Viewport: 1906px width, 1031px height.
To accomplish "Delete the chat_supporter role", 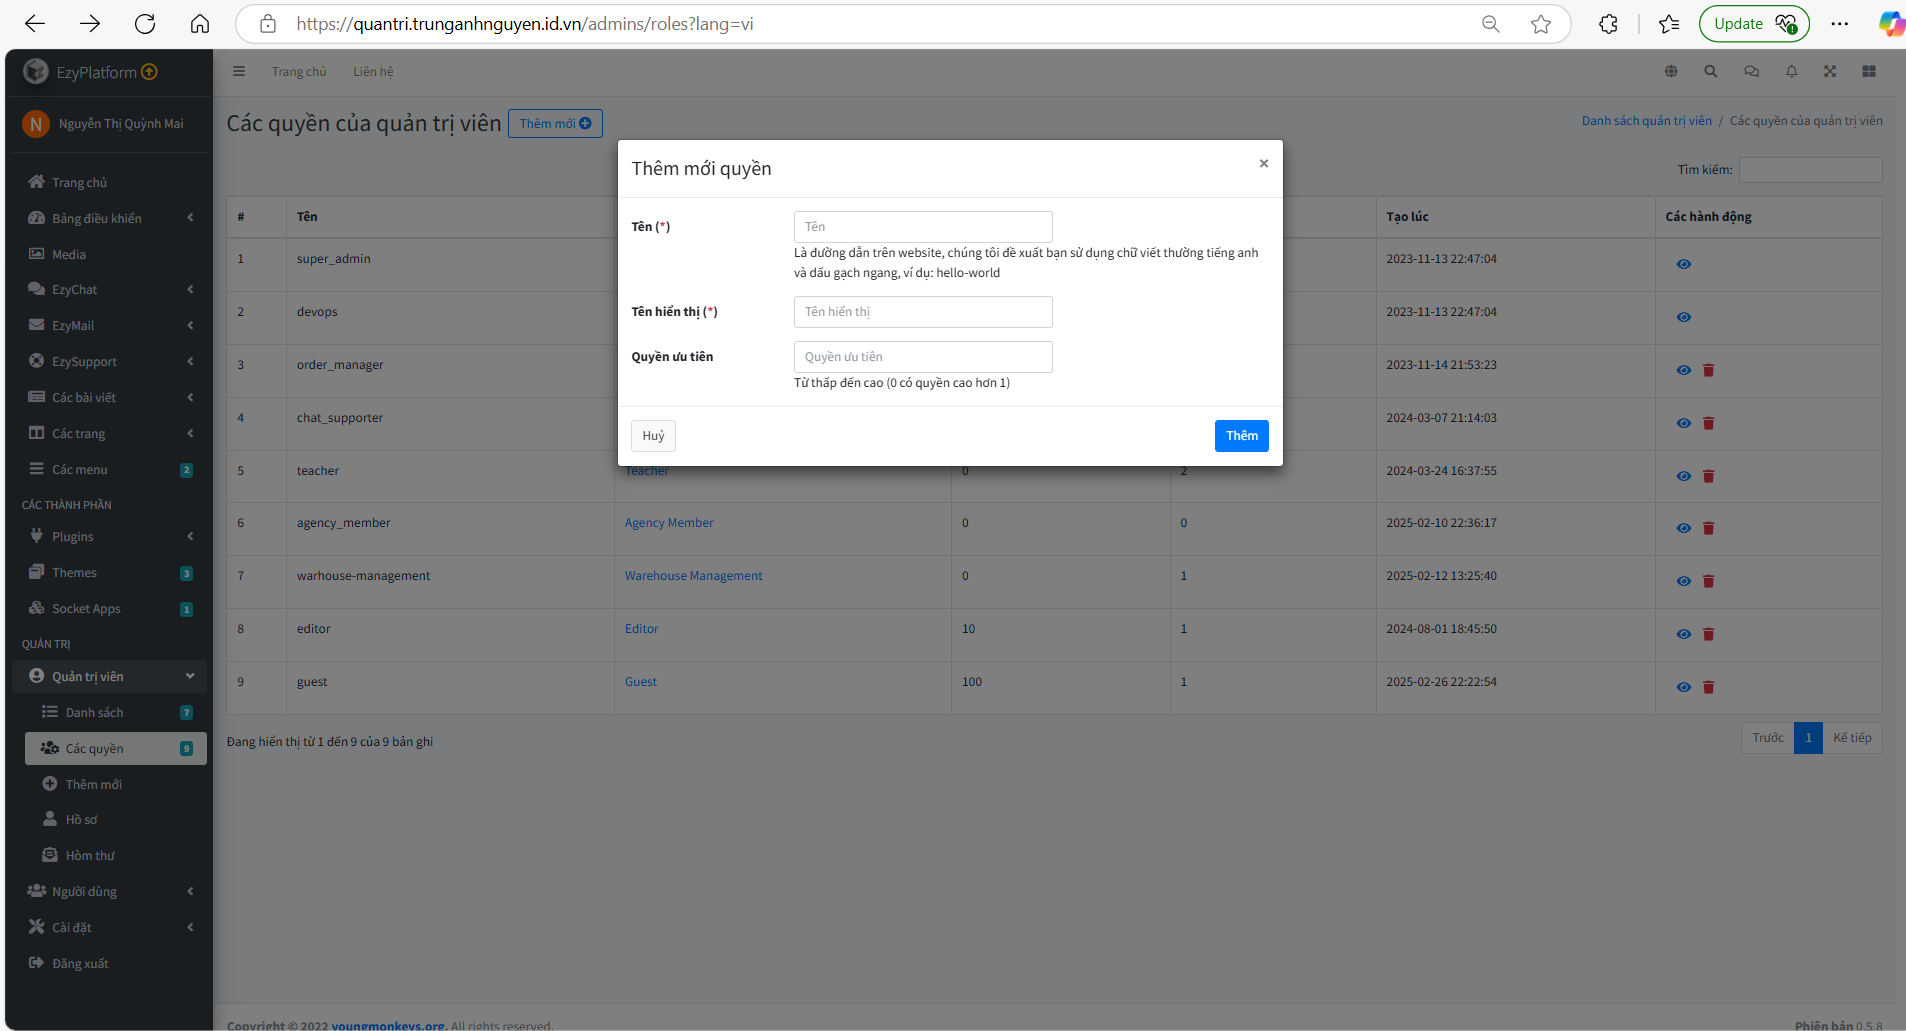I will tap(1709, 423).
